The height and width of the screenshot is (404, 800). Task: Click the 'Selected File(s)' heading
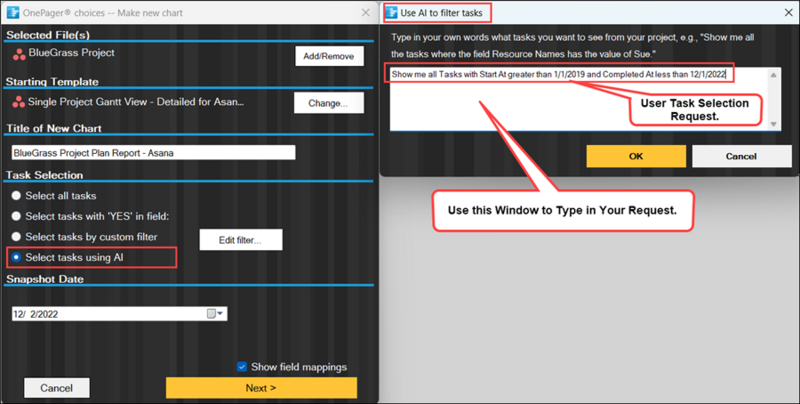click(x=48, y=35)
